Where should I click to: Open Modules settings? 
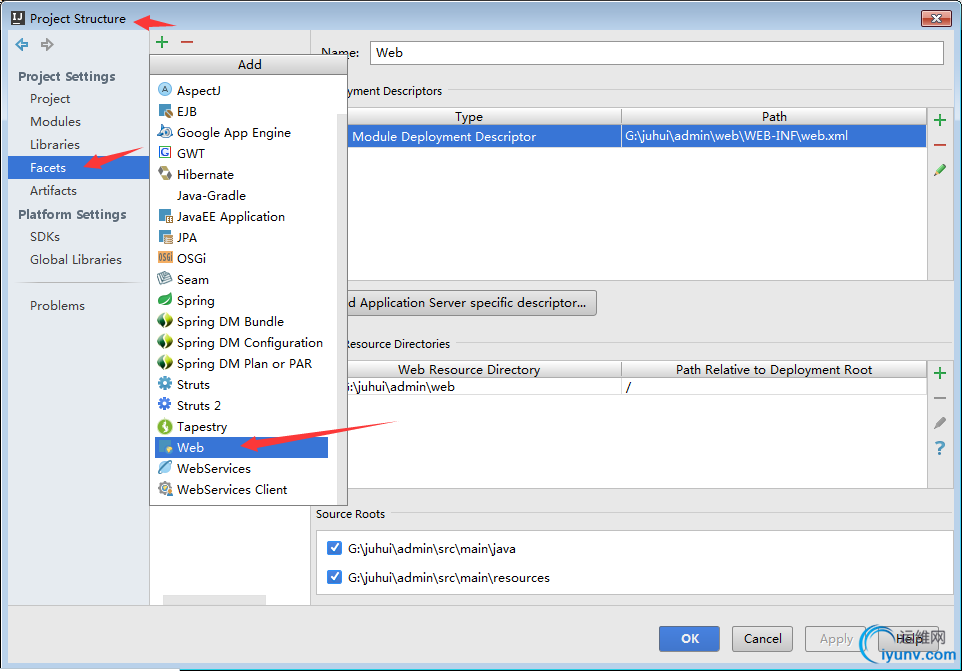pyautogui.click(x=55, y=121)
